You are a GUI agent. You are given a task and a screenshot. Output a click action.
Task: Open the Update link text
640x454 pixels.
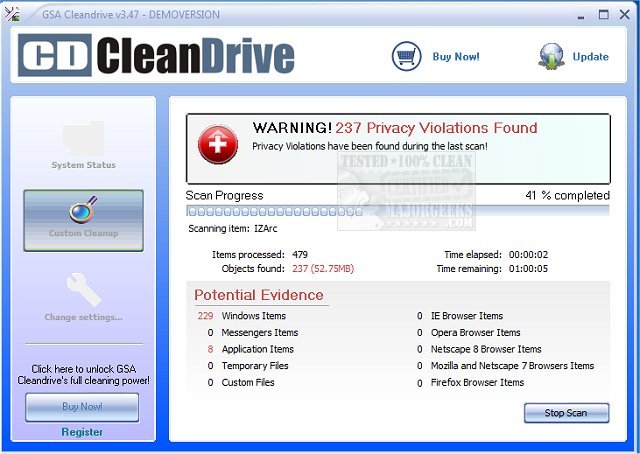[590, 56]
